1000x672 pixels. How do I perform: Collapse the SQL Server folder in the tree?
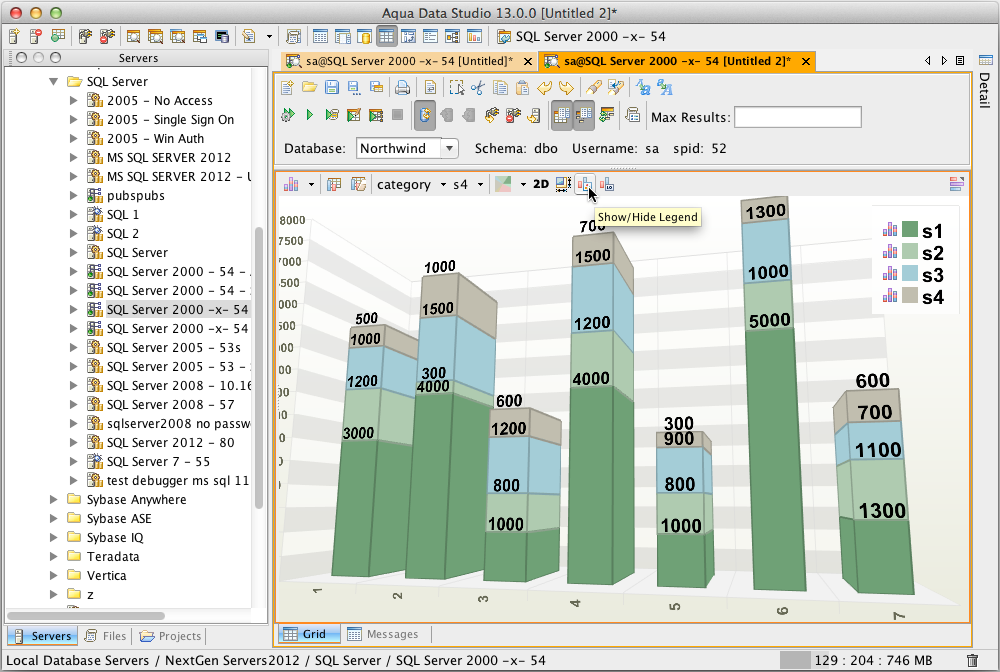point(54,82)
